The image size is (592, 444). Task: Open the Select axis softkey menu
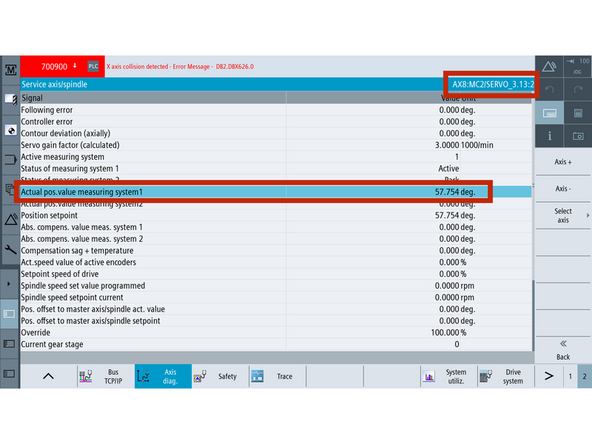pos(563,216)
